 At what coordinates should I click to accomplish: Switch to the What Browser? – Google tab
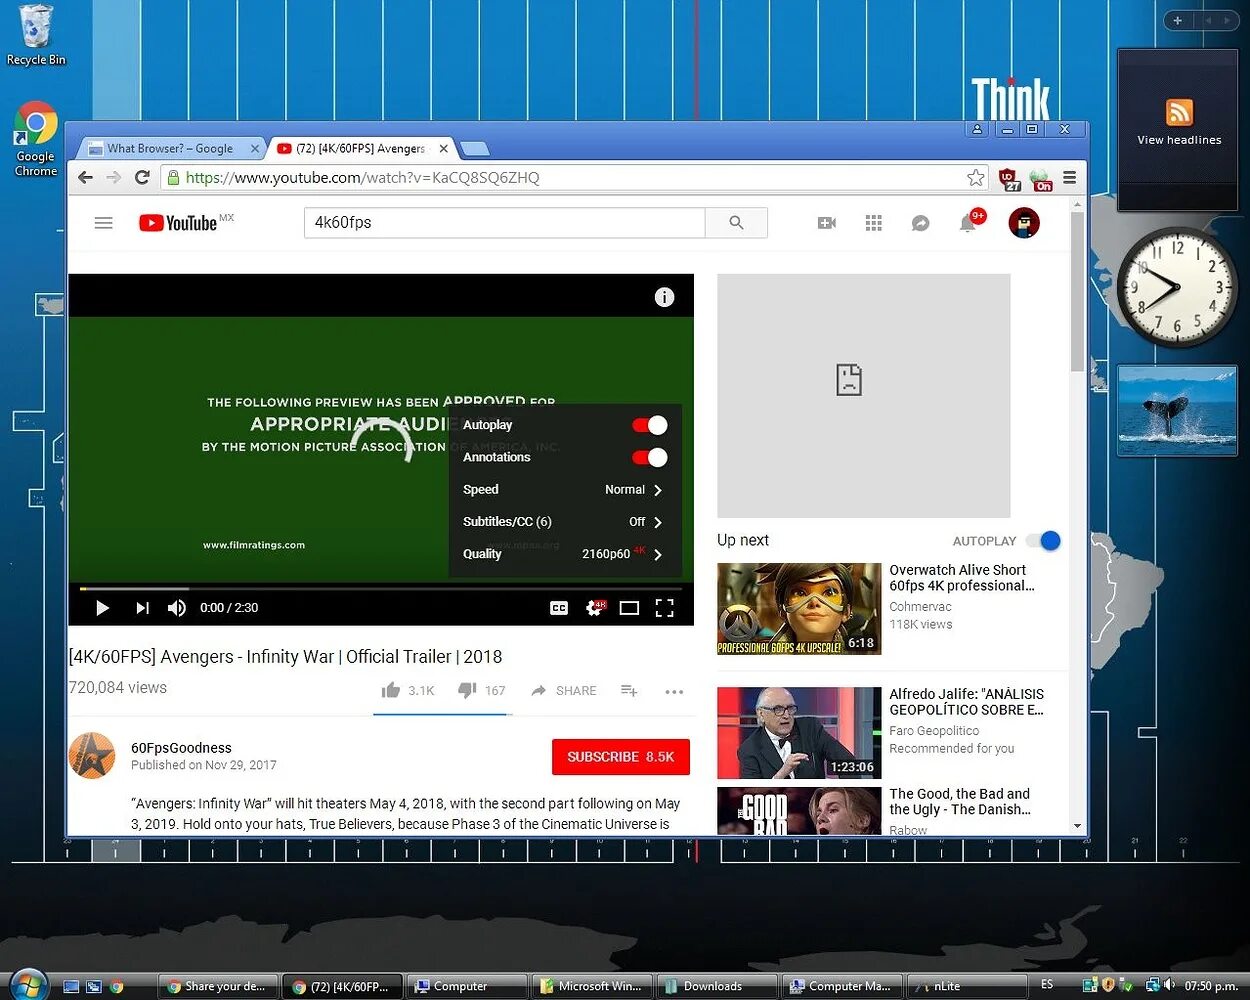click(x=170, y=148)
